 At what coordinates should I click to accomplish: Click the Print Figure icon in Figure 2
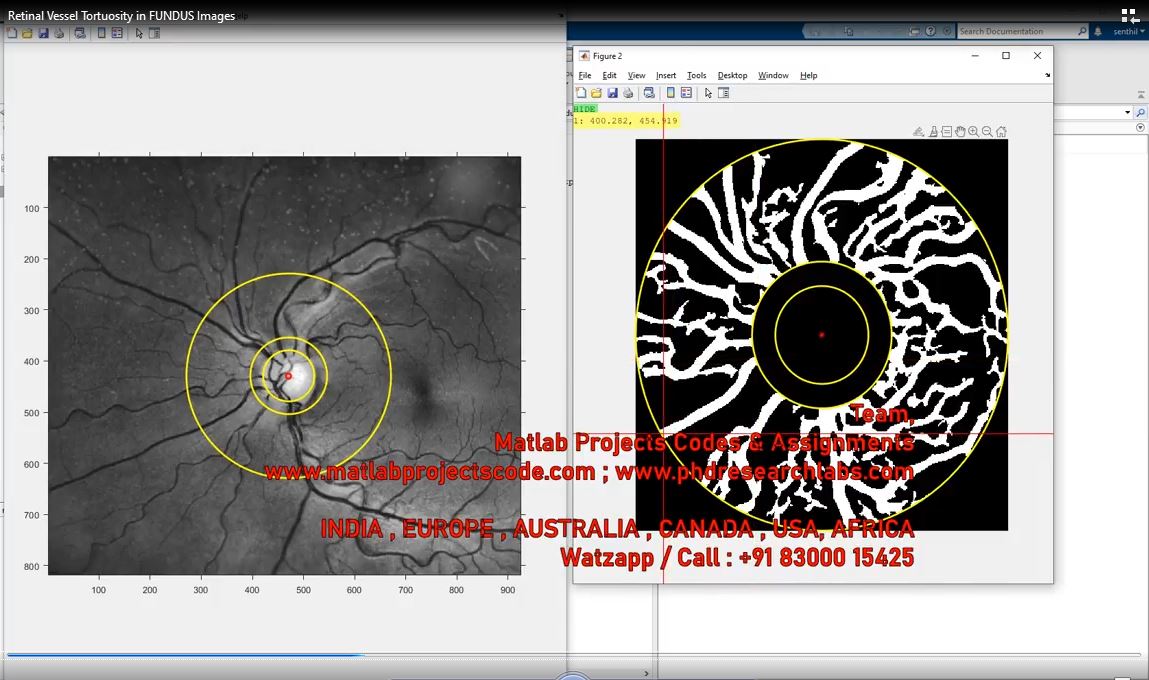point(628,93)
